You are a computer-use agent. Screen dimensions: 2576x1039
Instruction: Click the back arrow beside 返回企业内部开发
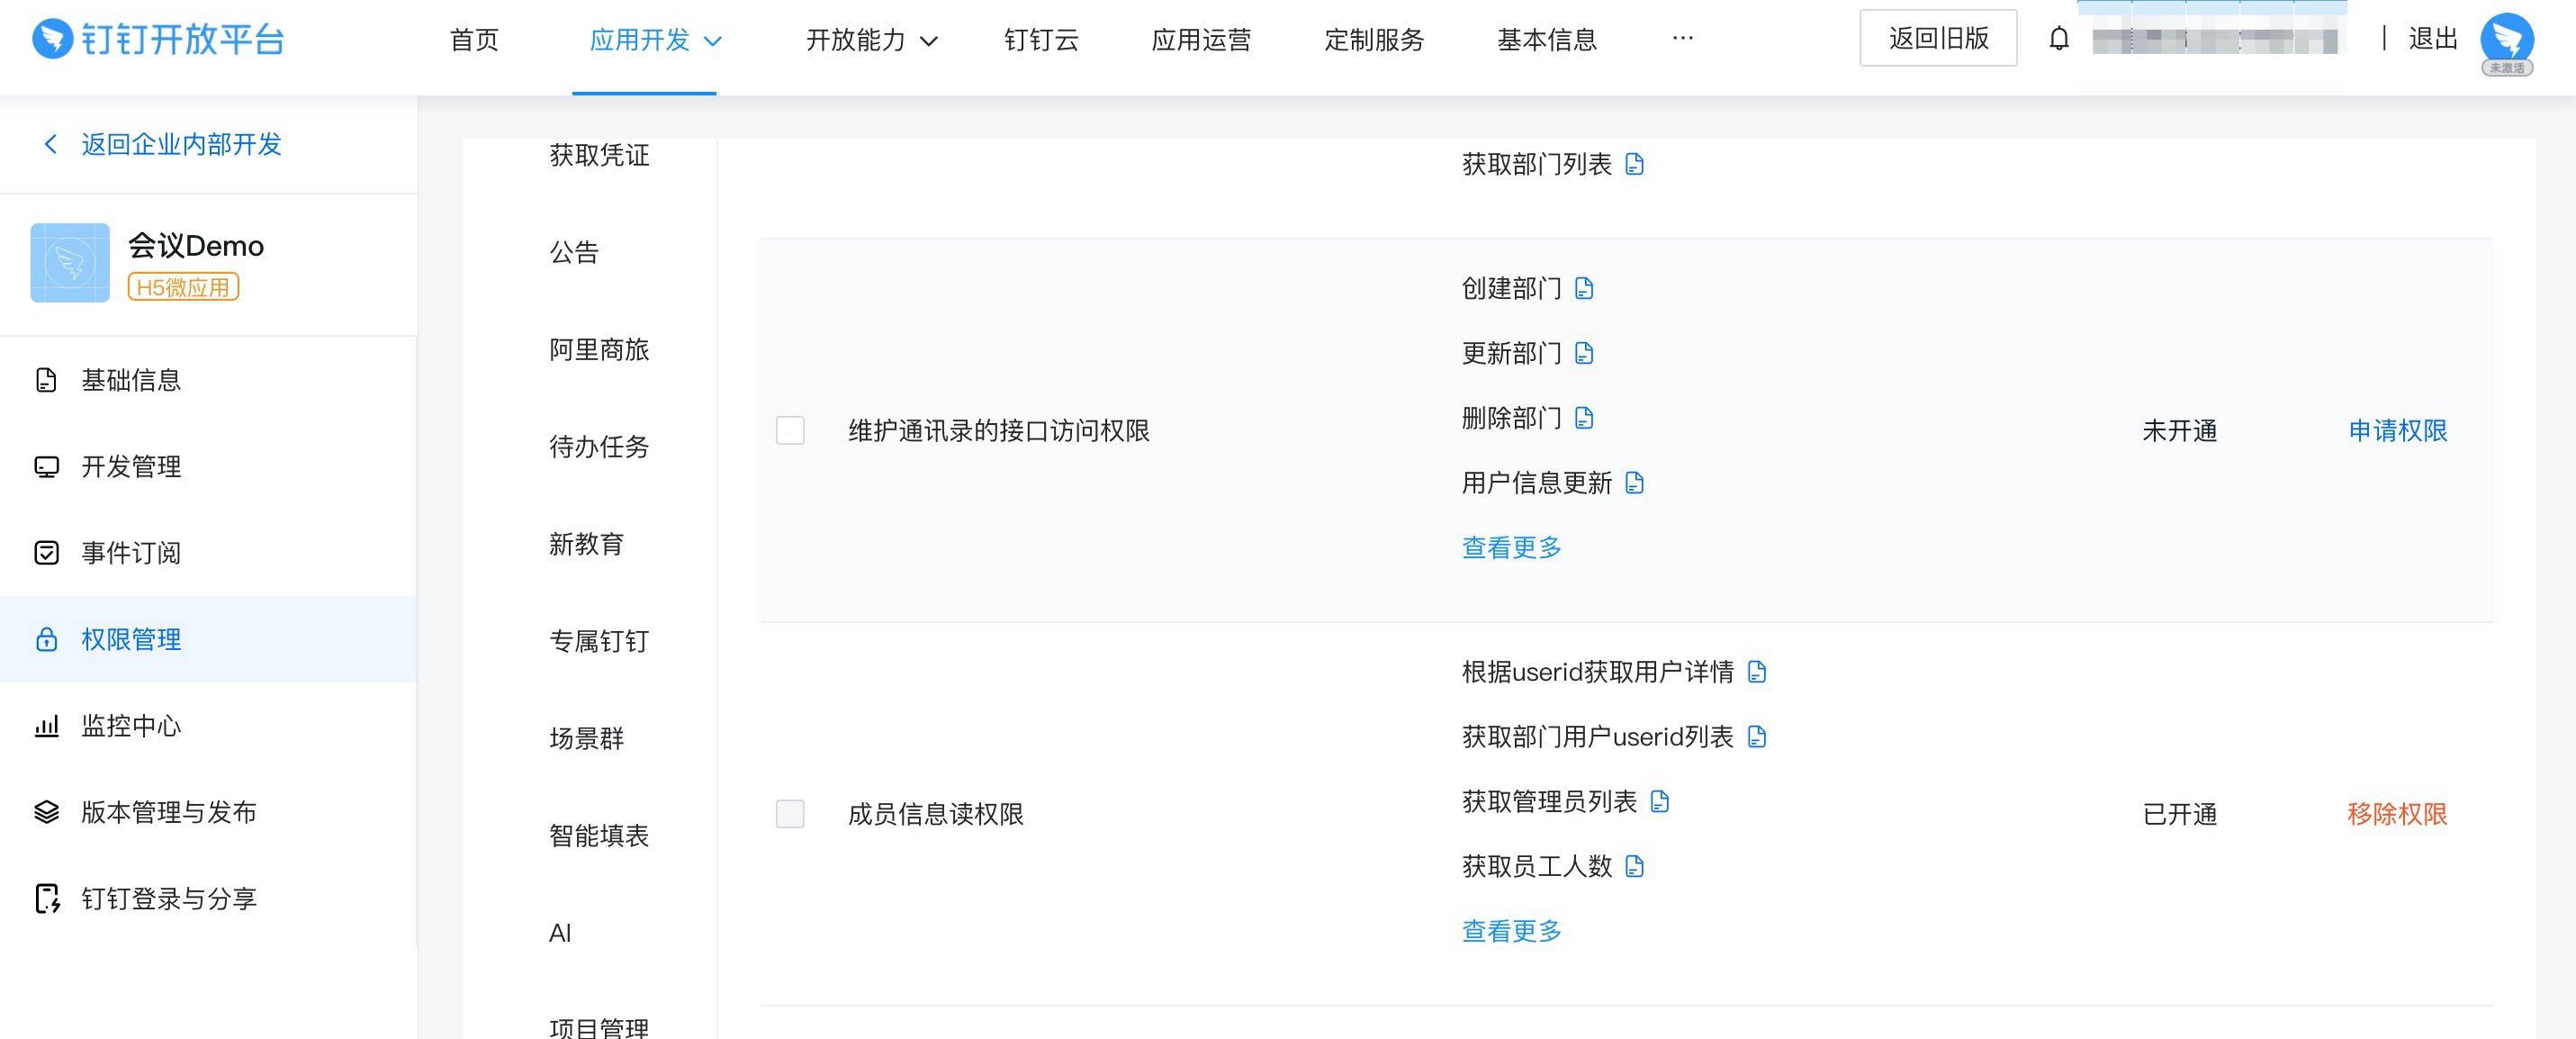50,144
